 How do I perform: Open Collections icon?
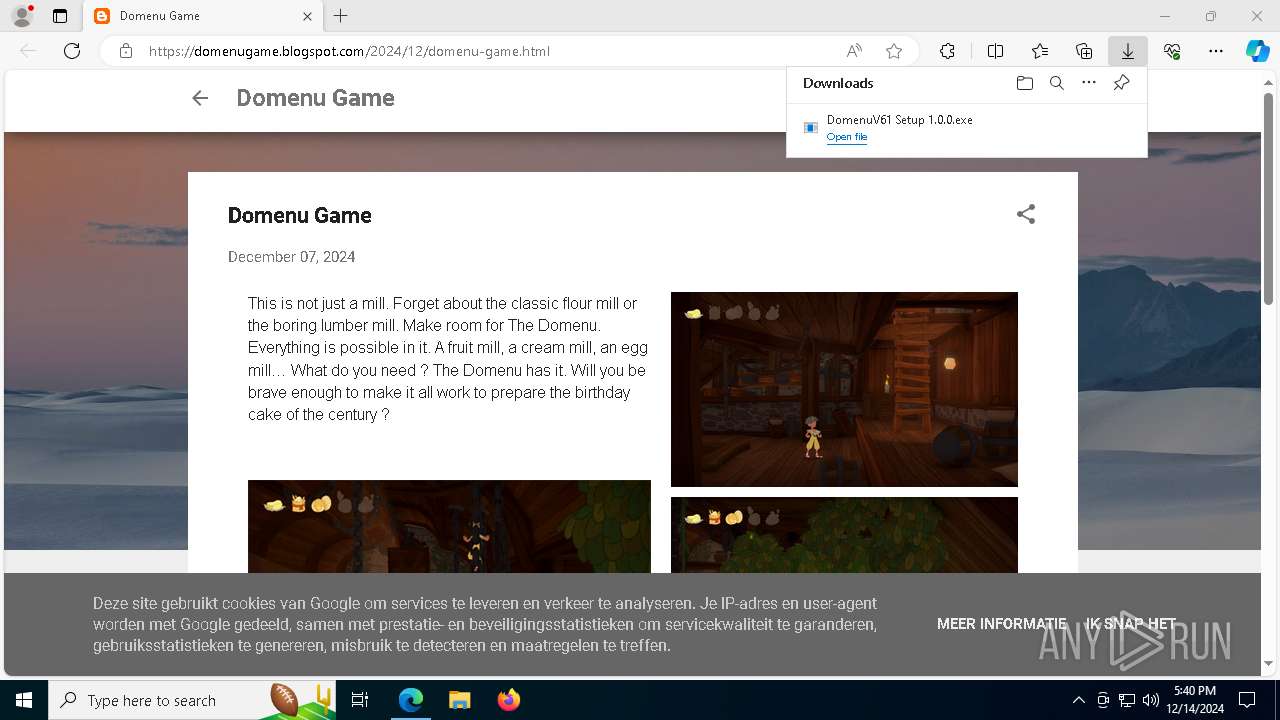pyautogui.click(x=1084, y=51)
